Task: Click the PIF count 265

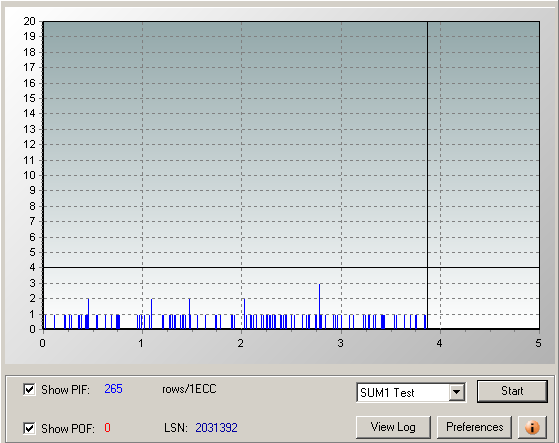Action: pos(113,389)
